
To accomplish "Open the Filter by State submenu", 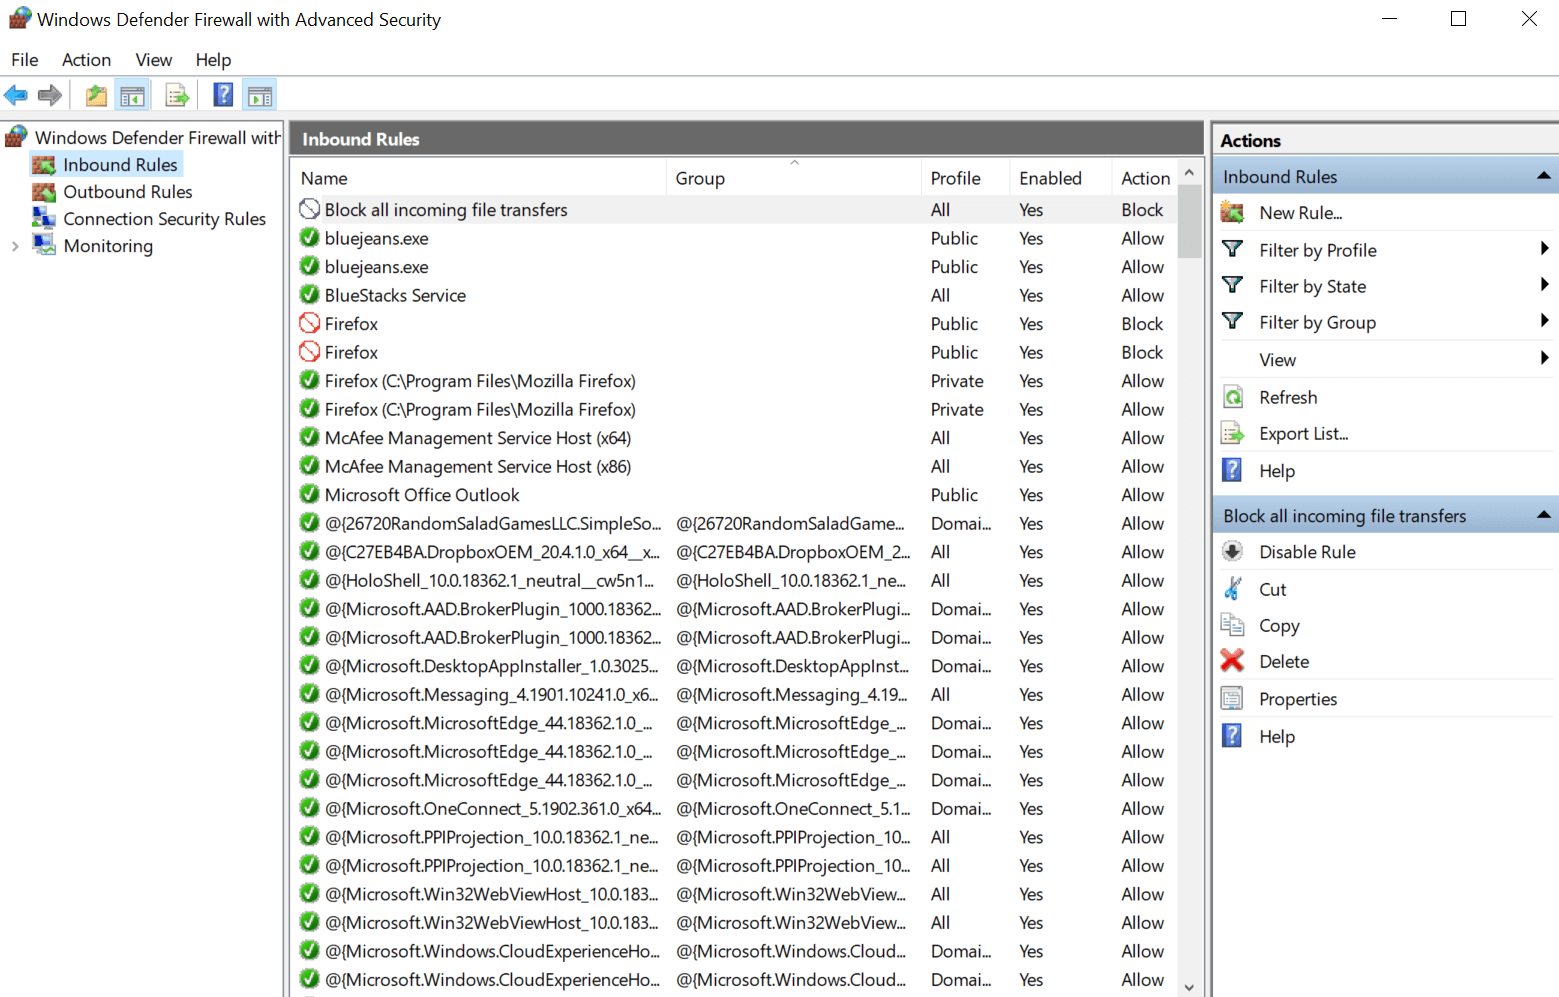I will click(1312, 287).
